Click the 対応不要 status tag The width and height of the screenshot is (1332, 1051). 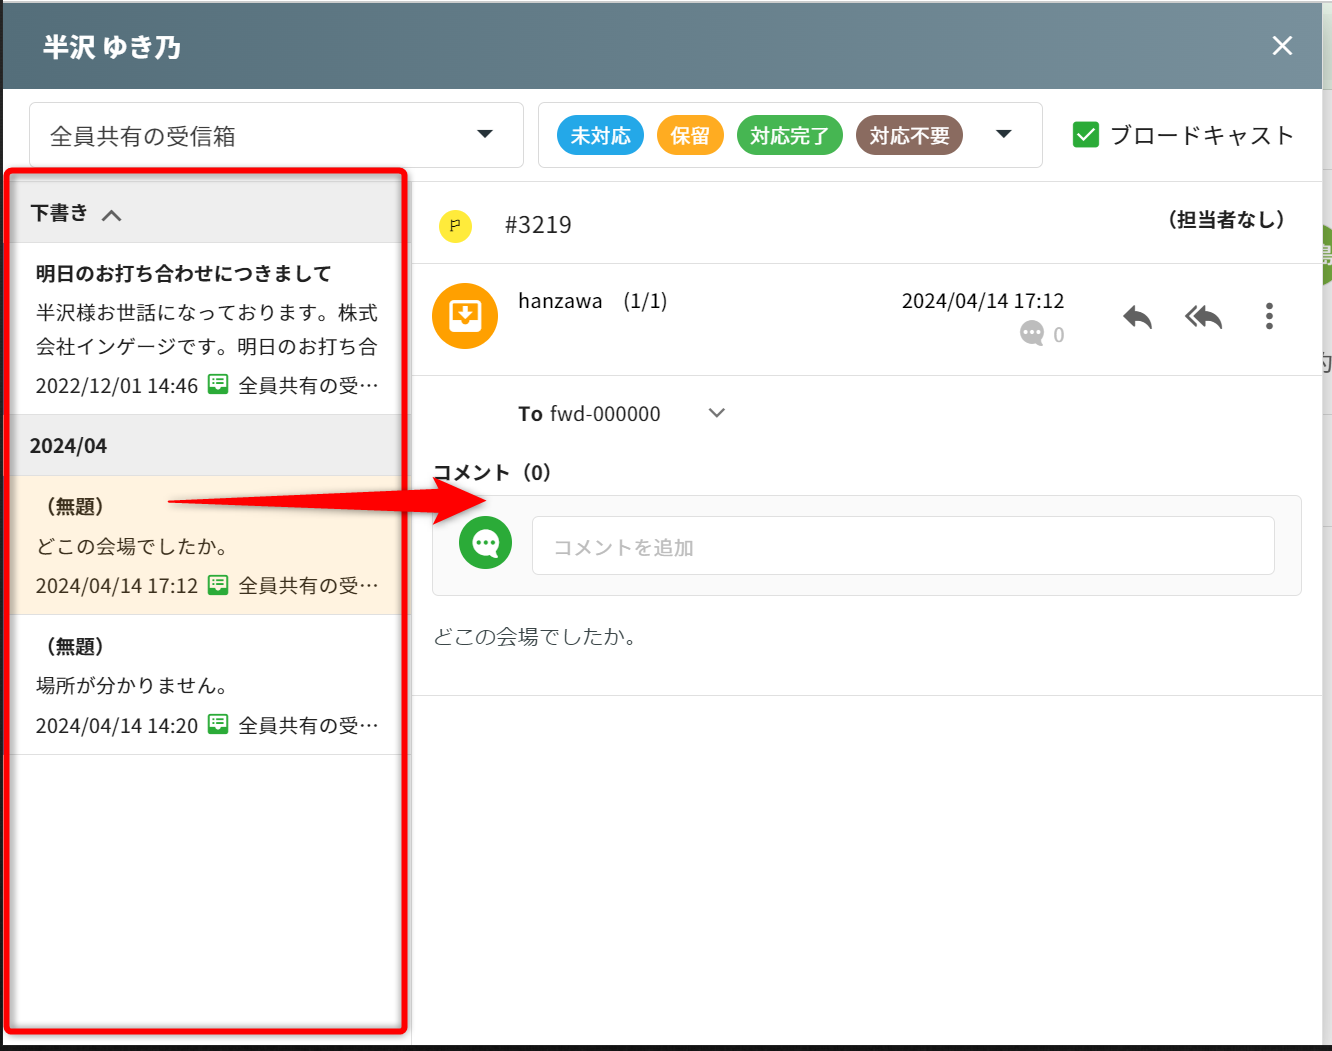909,136
